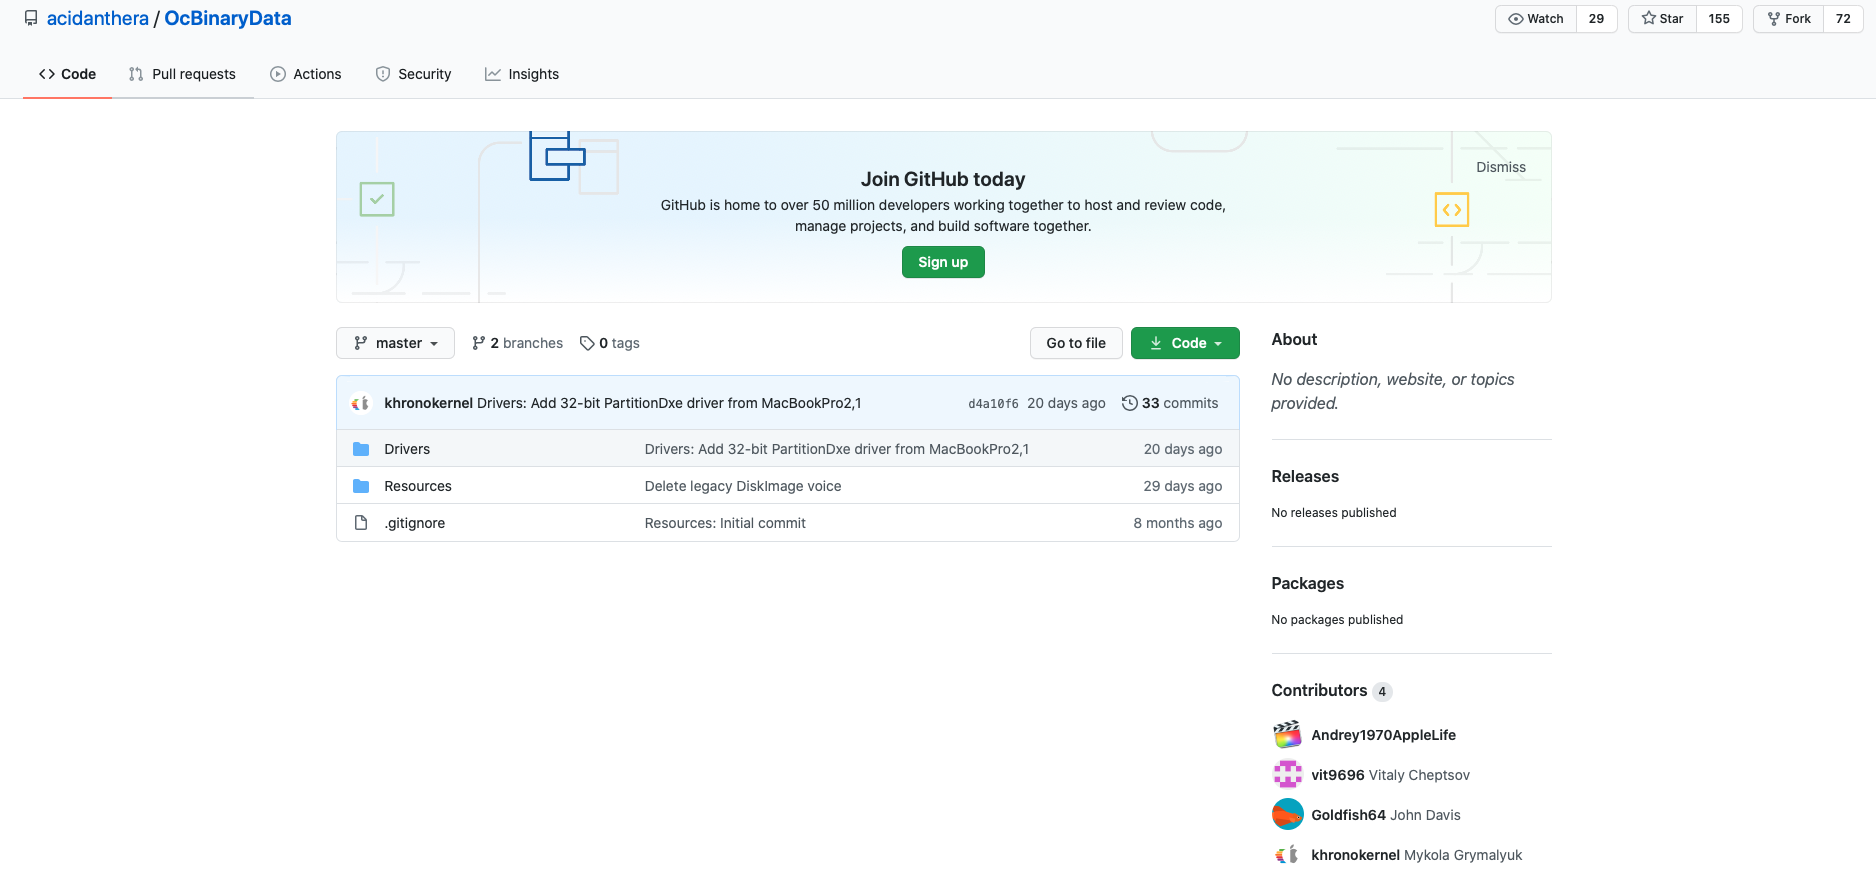Open the .gitignore file
The image size is (1876, 884).
pos(415,523)
